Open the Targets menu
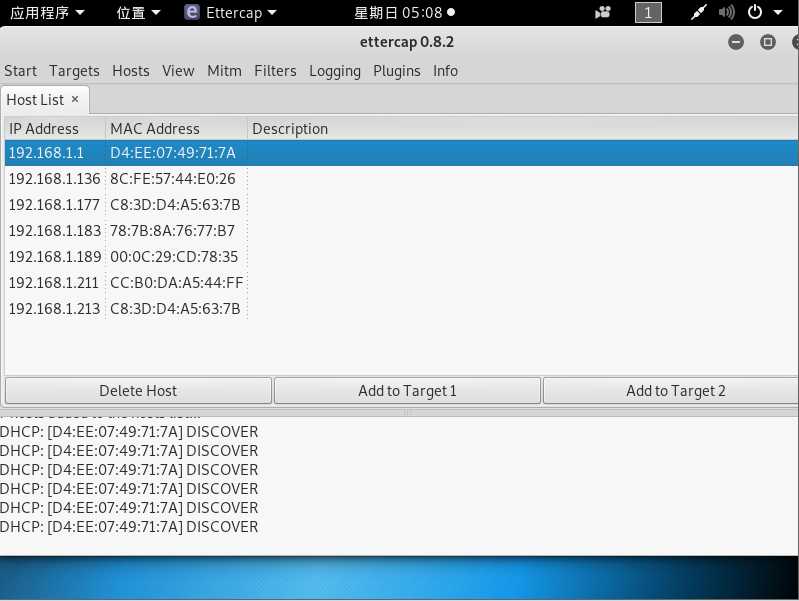Image resolution: width=799 pixels, height=601 pixels. pyautogui.click(x=74, y=71)
